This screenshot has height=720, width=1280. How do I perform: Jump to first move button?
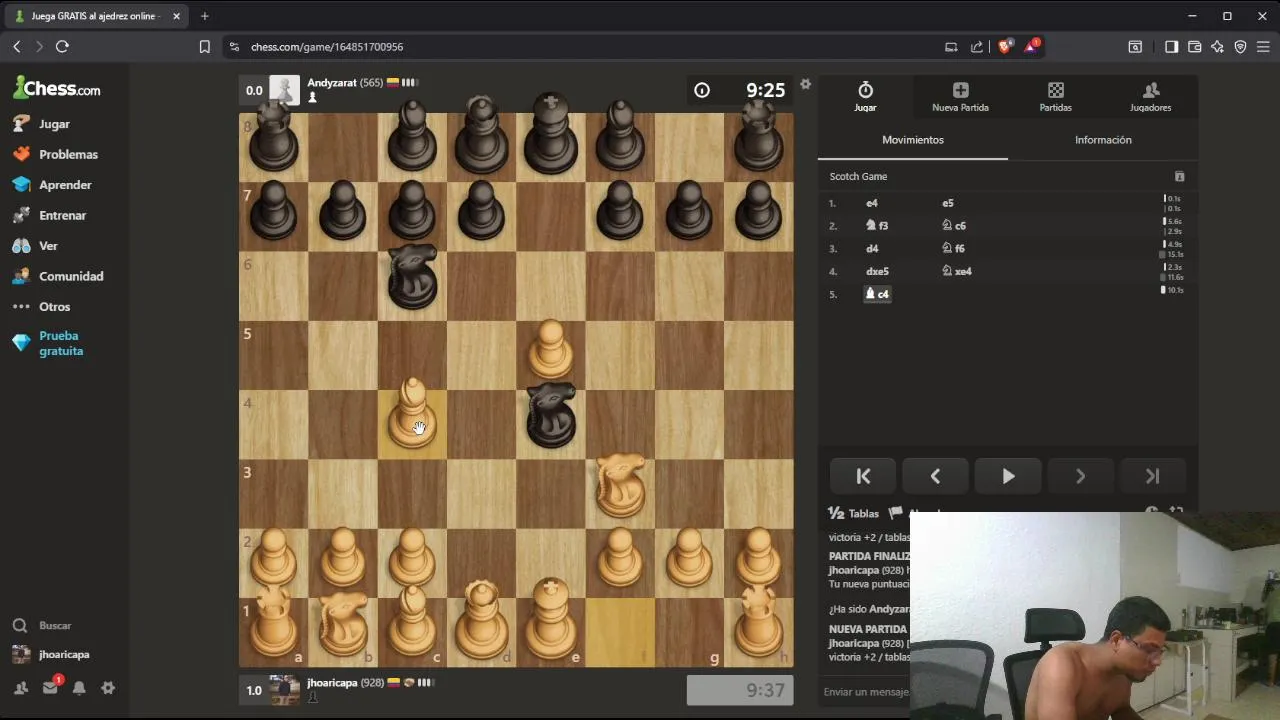click(x=863, y=477)
